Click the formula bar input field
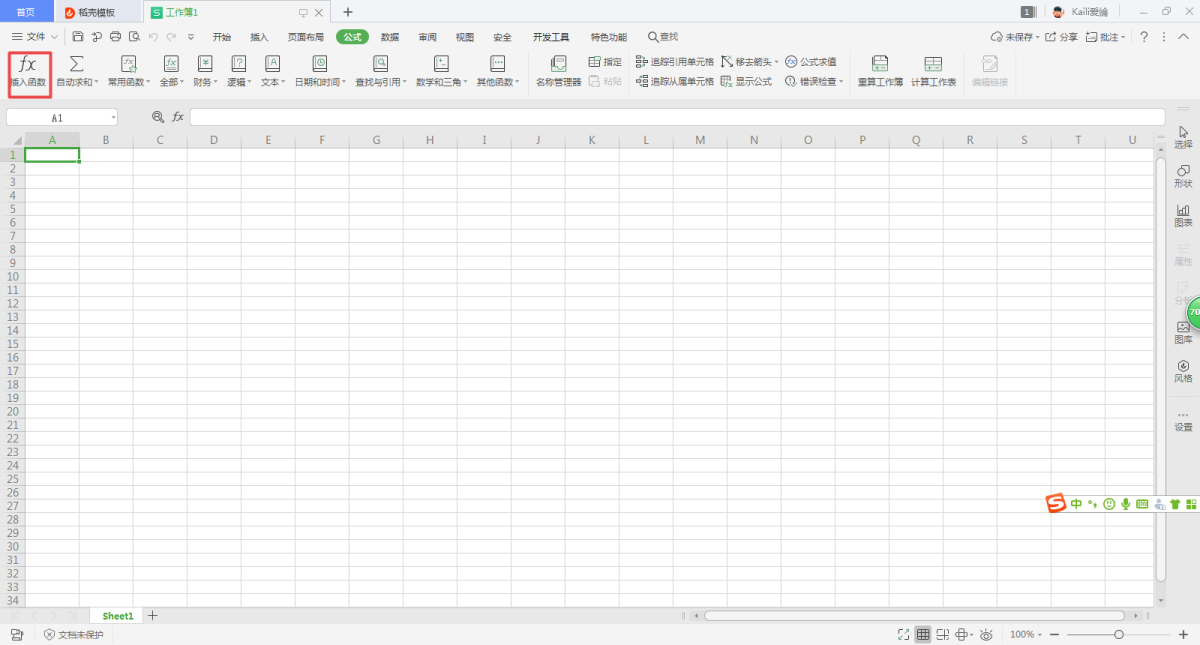Viewport: 1200px width, 645px height. tap(676, 117)
